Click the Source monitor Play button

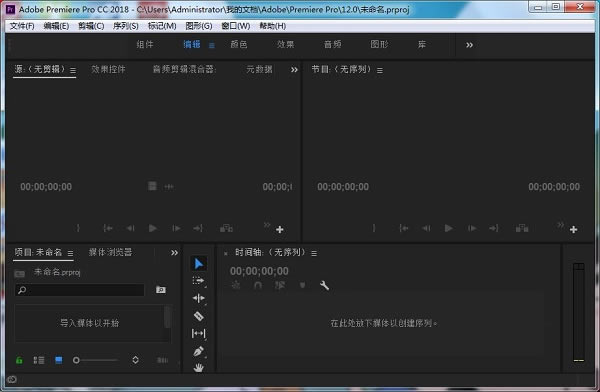click(153, 228)
